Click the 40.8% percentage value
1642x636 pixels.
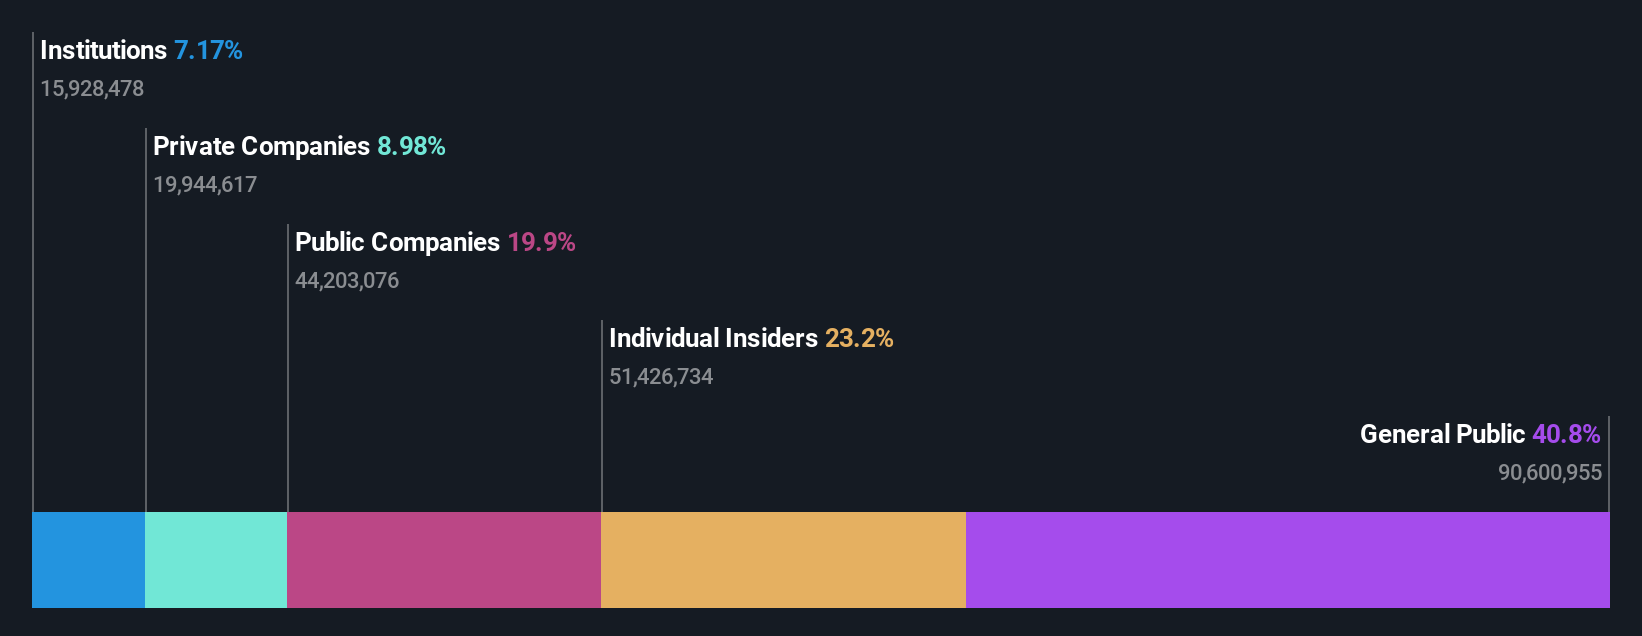coord(1566,434)
